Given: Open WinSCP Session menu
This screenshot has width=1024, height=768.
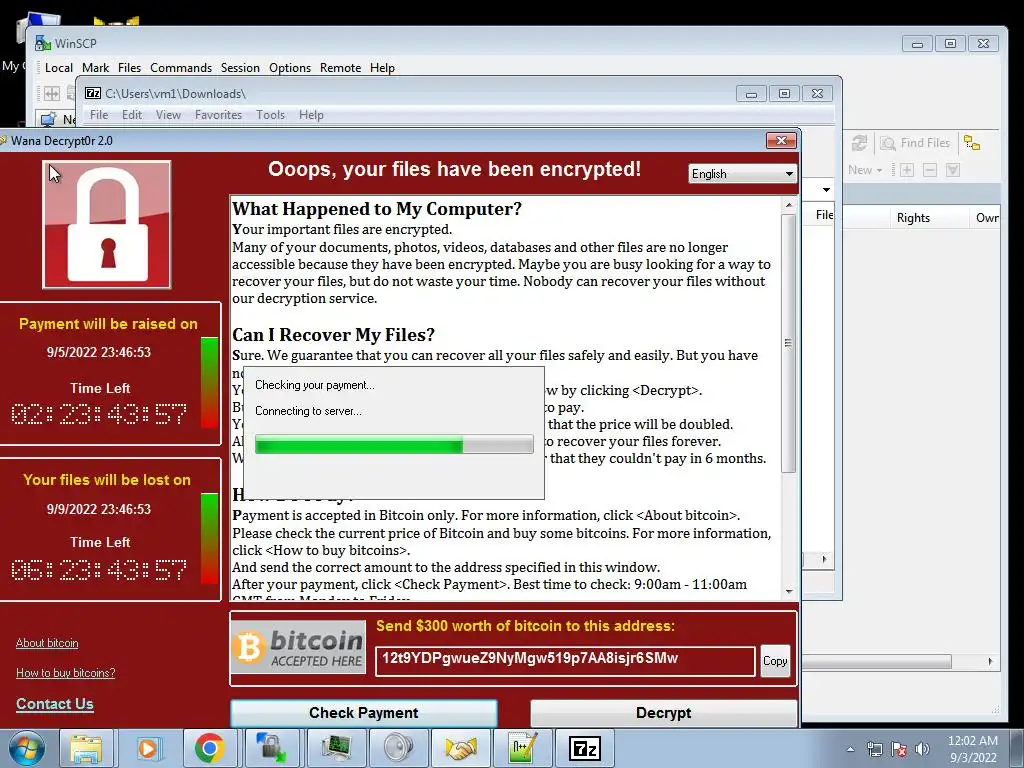Looking at the screenshot, I should tap(240, 68).
